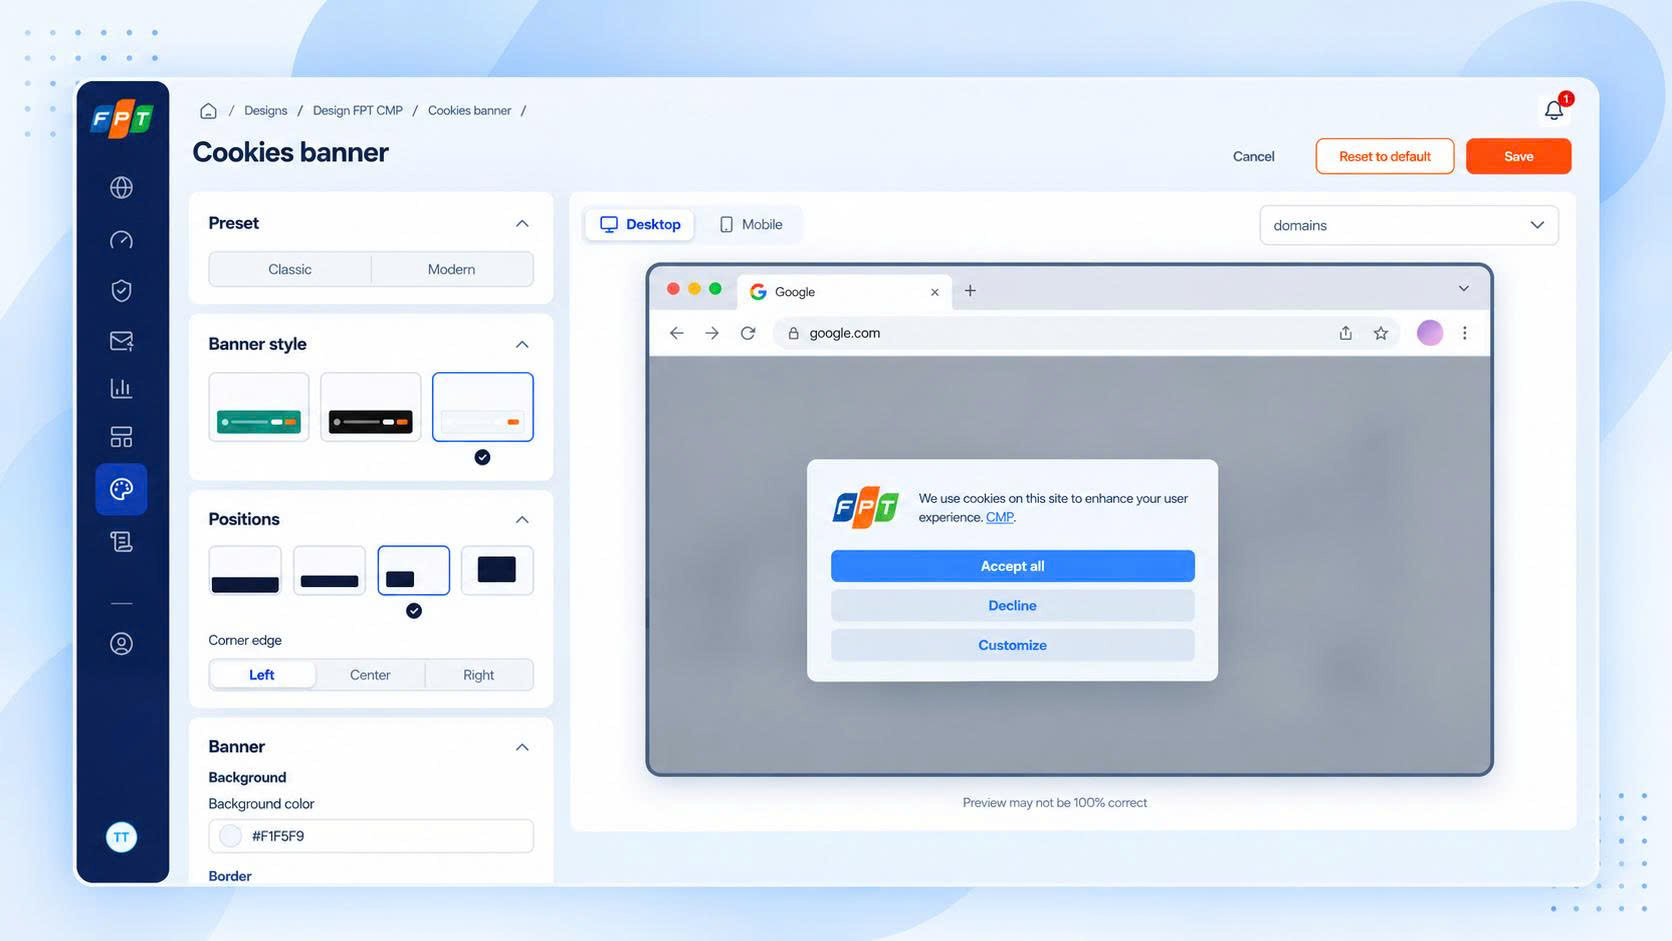Click Reset to default
The image size is (1672, 941).
[x=1385, y=156]
